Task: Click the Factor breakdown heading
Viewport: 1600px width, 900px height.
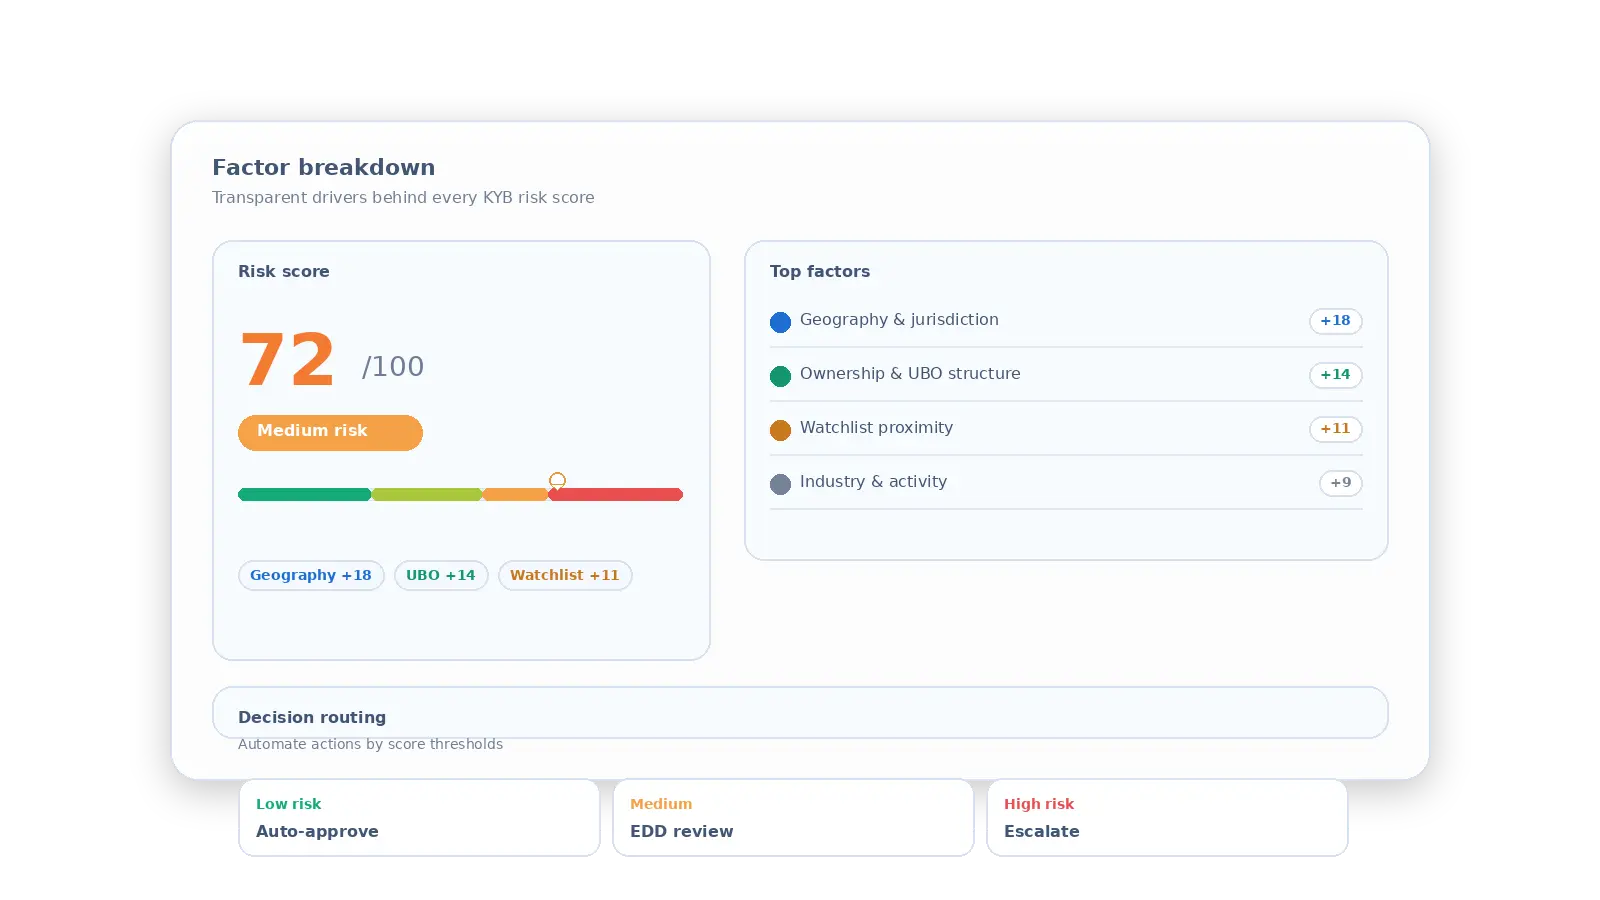Action: coord(323,167)
